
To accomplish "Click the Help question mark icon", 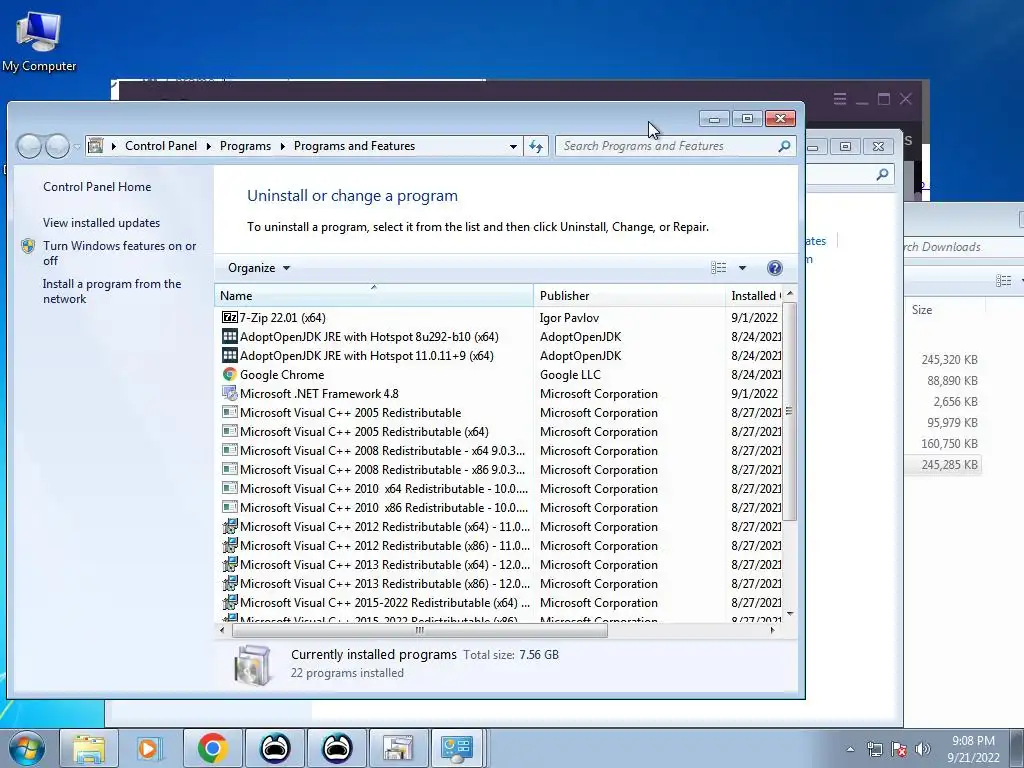I will [775, 268].
